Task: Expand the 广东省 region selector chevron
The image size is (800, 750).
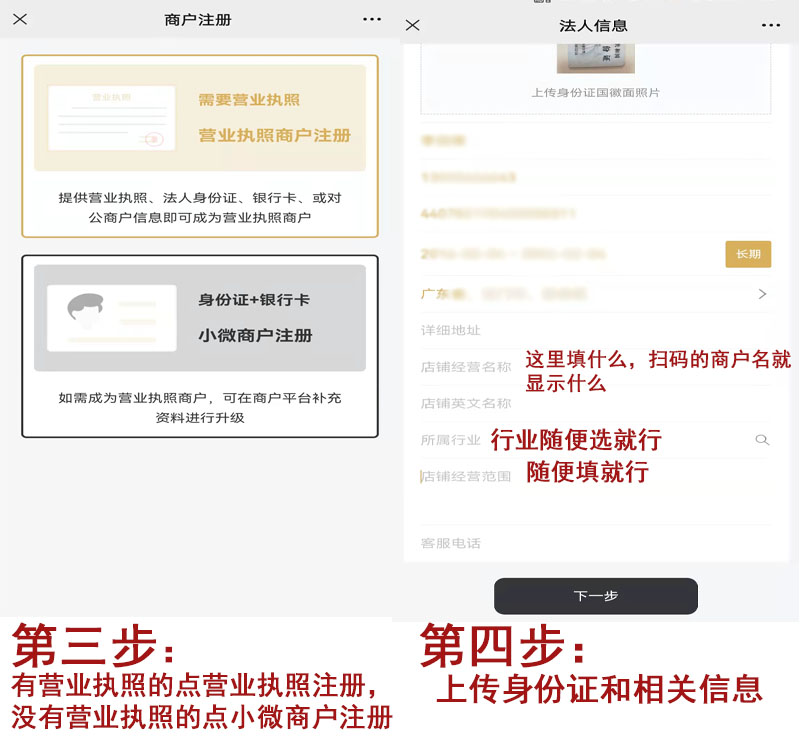Action: (762, 294)
